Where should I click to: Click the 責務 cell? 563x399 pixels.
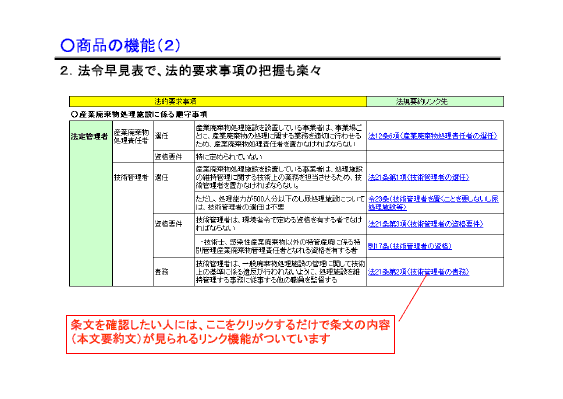(x=174, y=272)
